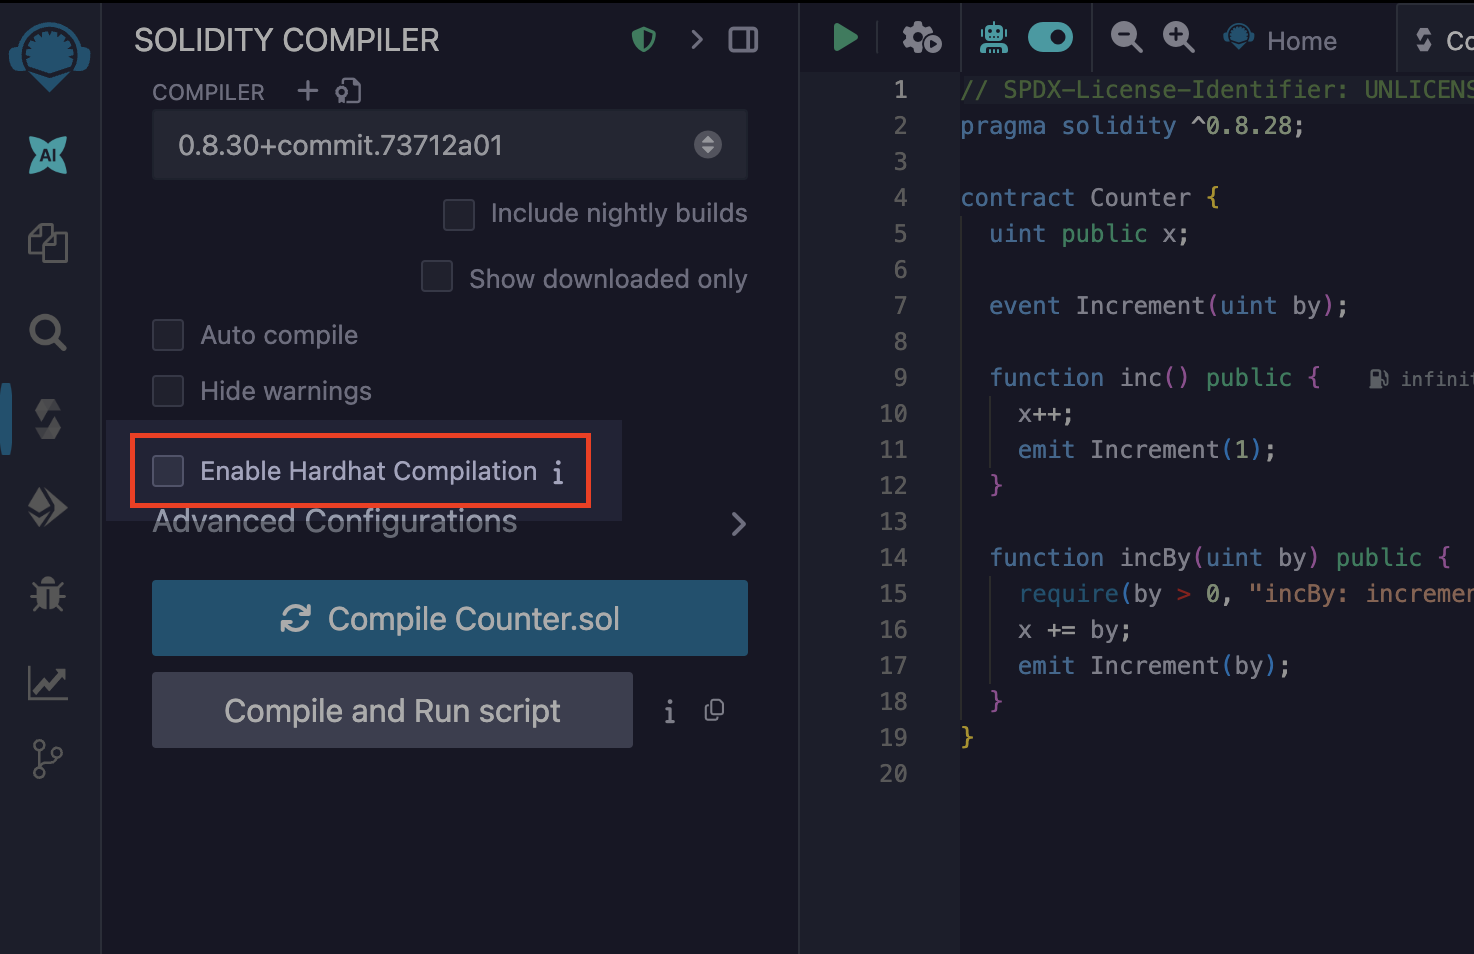Click 'pragma solidity ^0.8.28;' code line
This screenshot has height=954, width=1474.
(1132, 126)
